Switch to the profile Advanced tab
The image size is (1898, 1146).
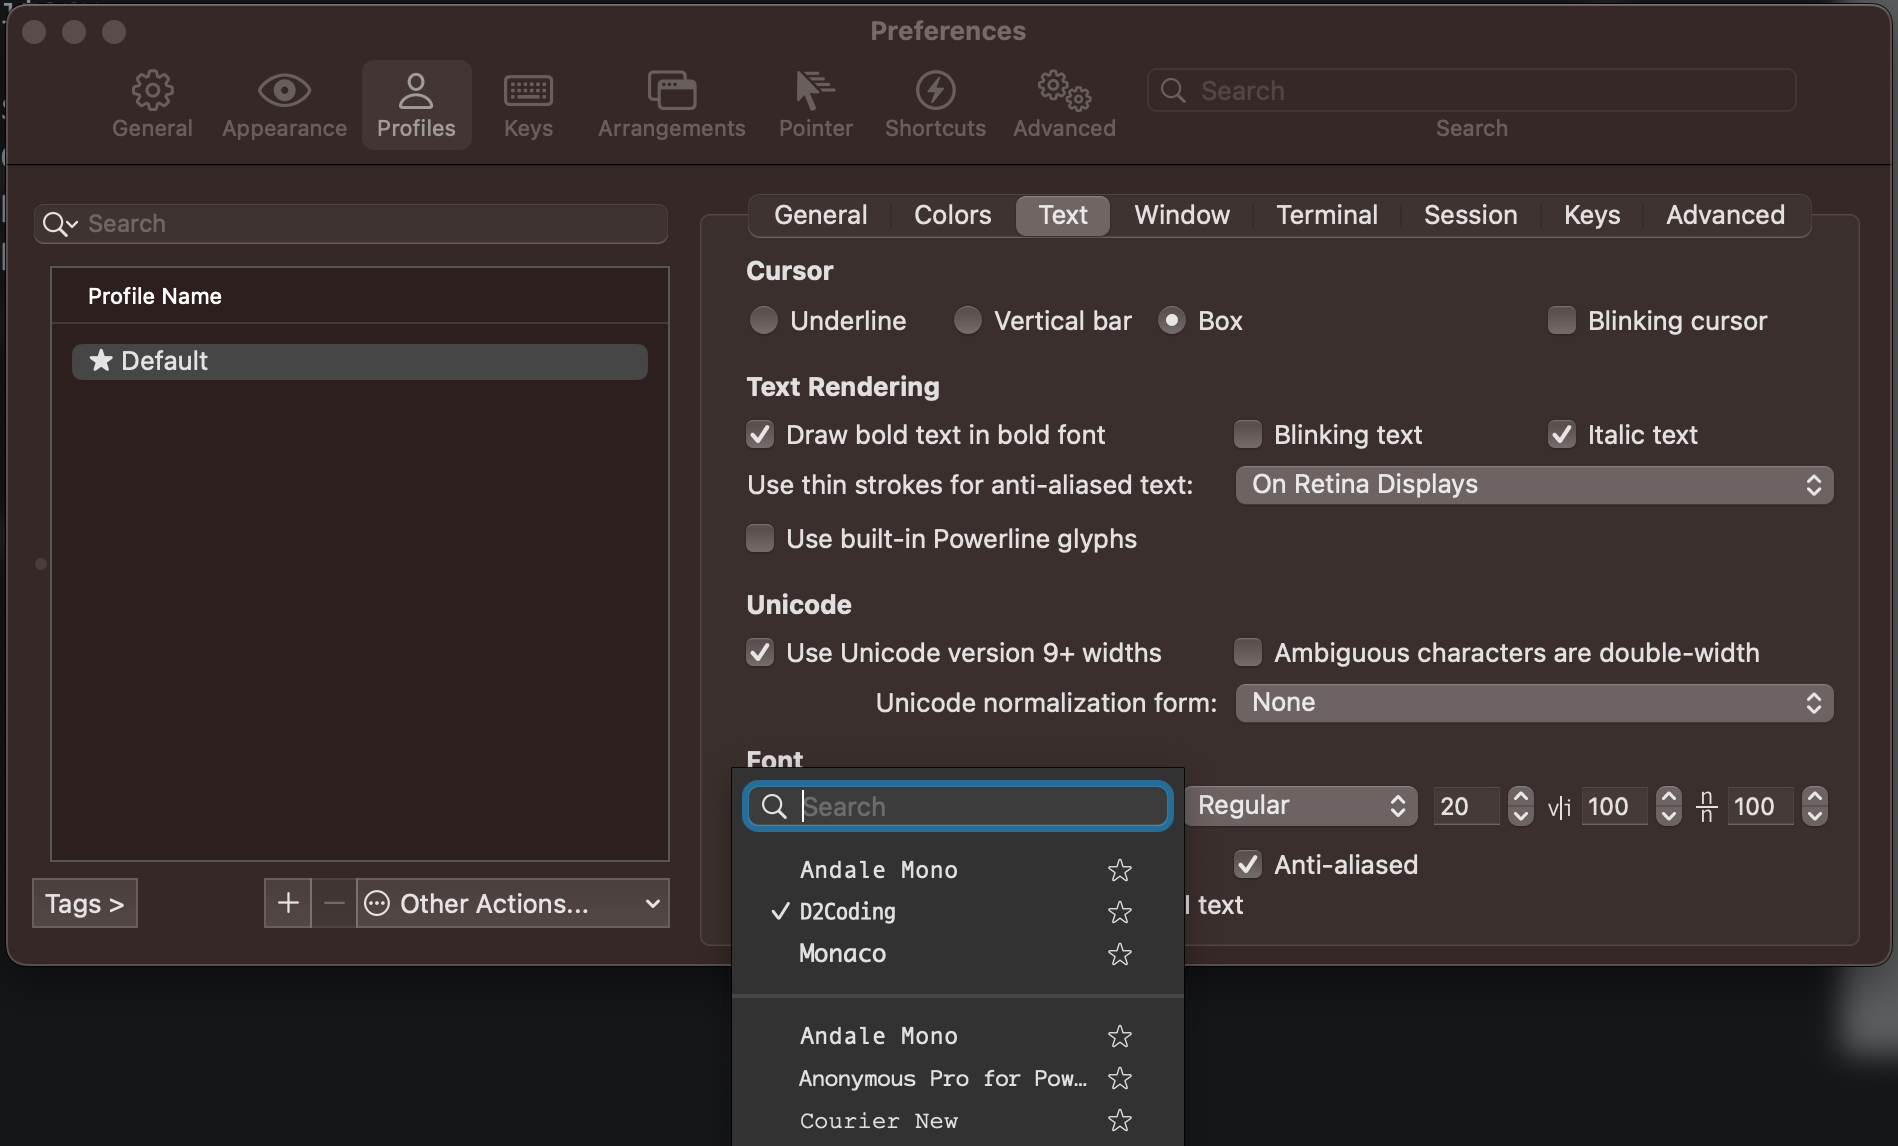pyautogui.click(x=1725, y=215)
